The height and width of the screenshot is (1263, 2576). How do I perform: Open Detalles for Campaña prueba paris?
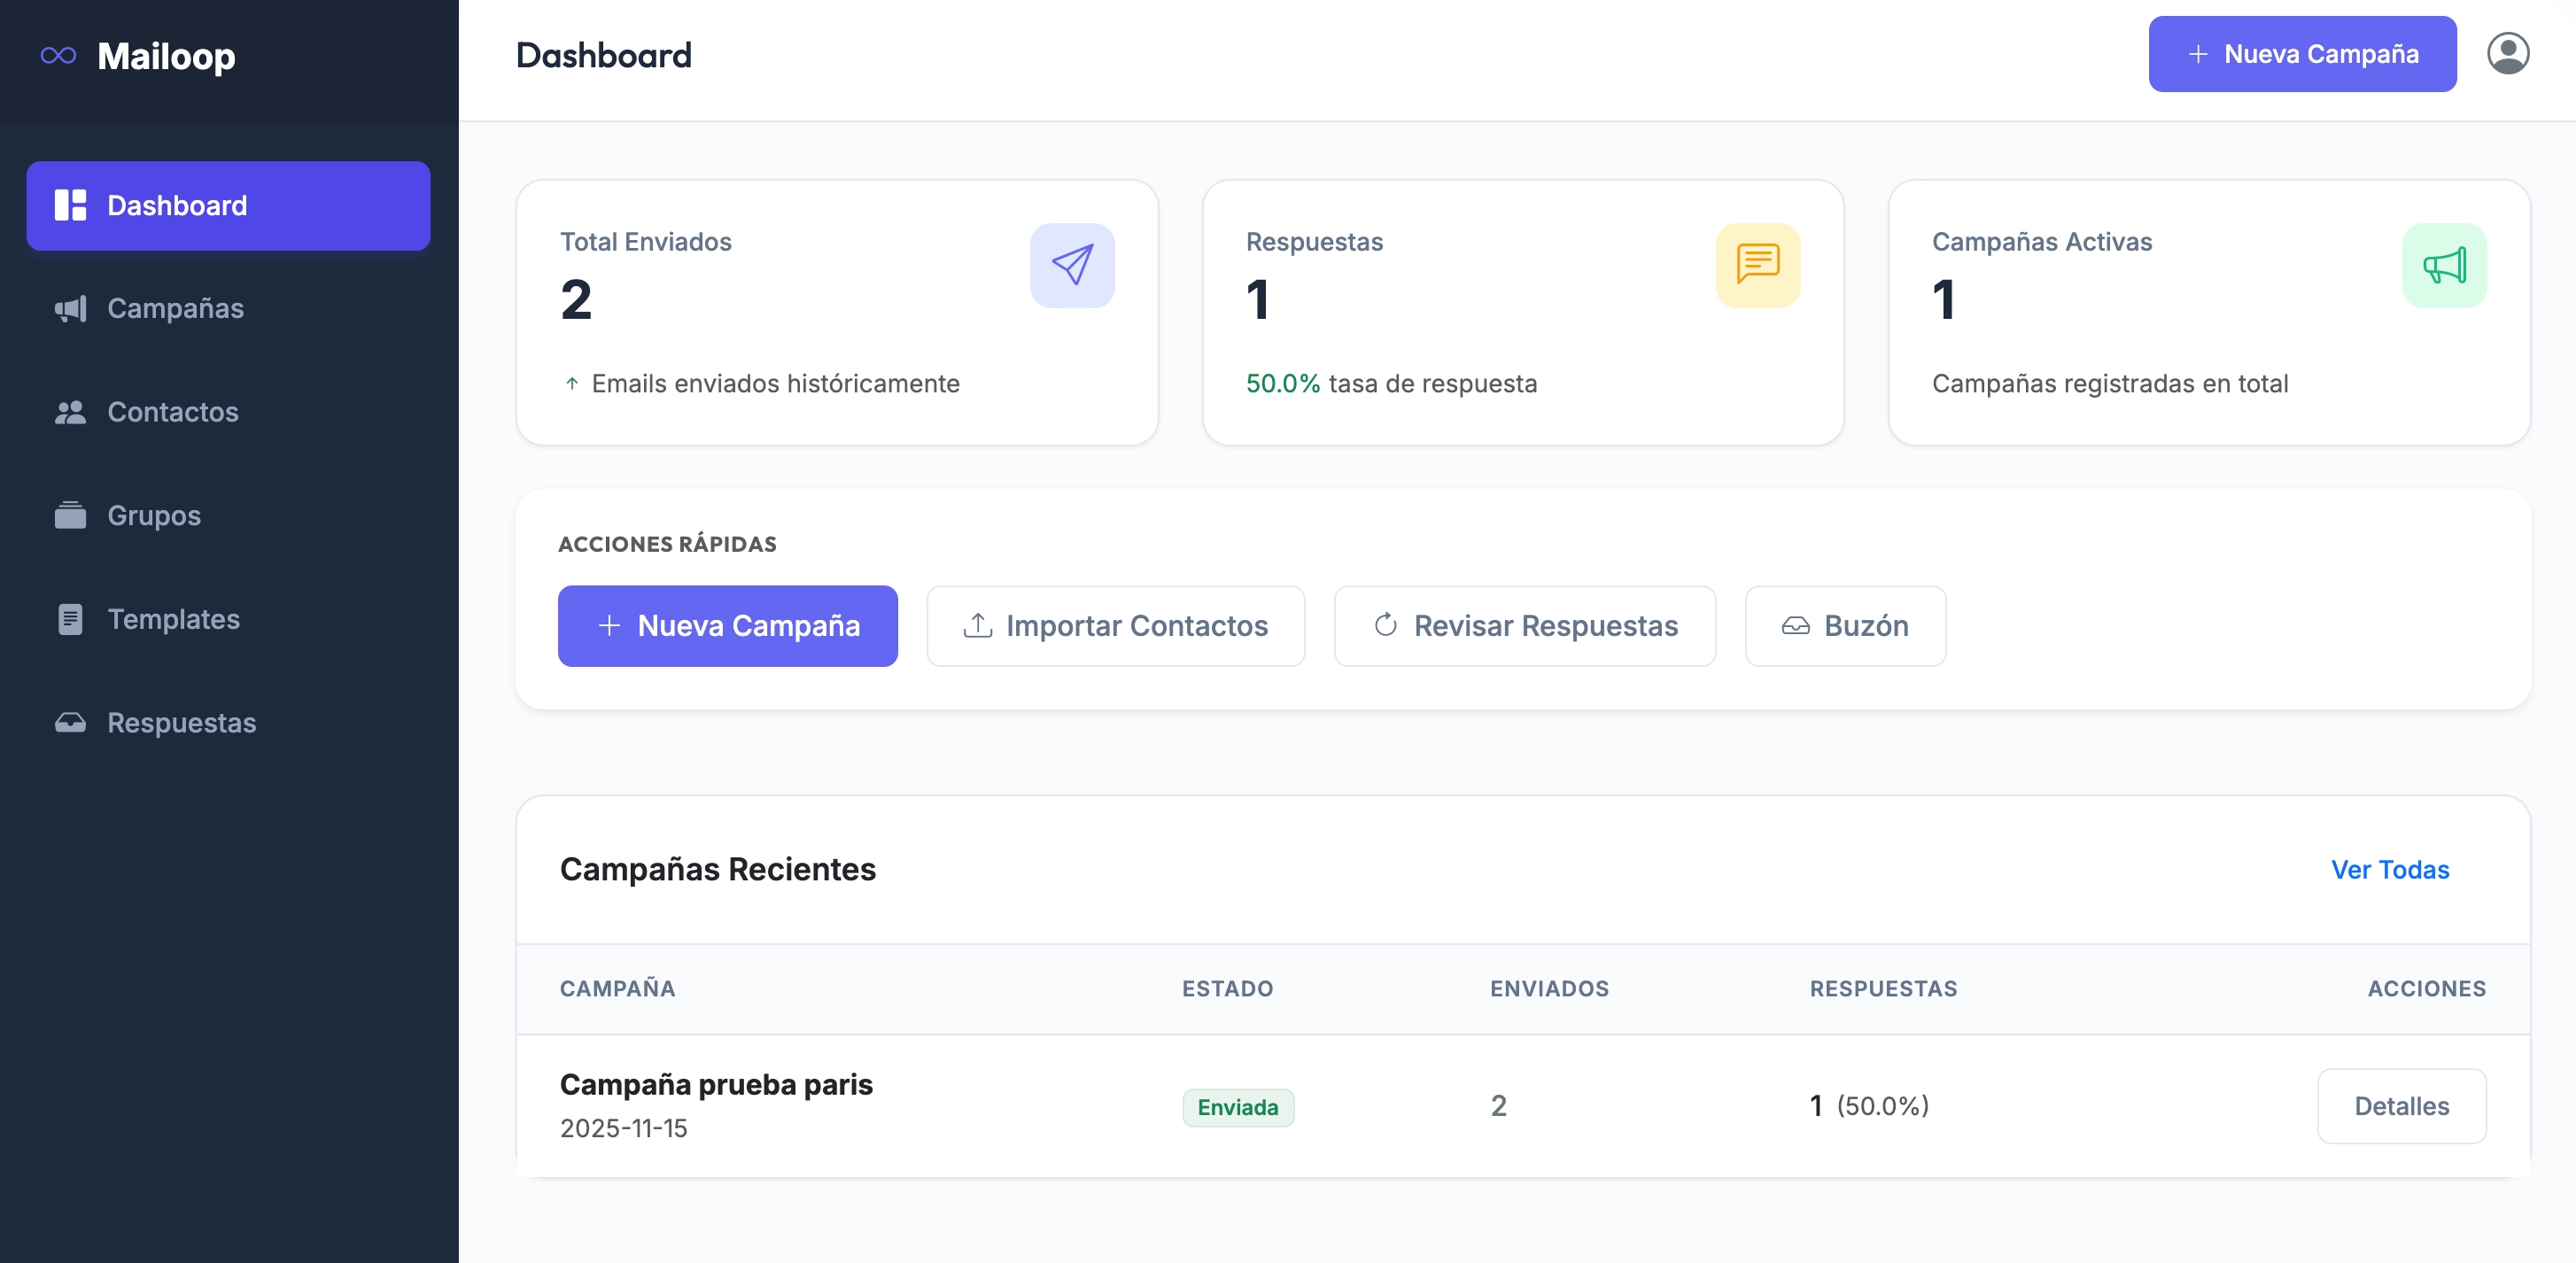(x=2400, y=1106)
